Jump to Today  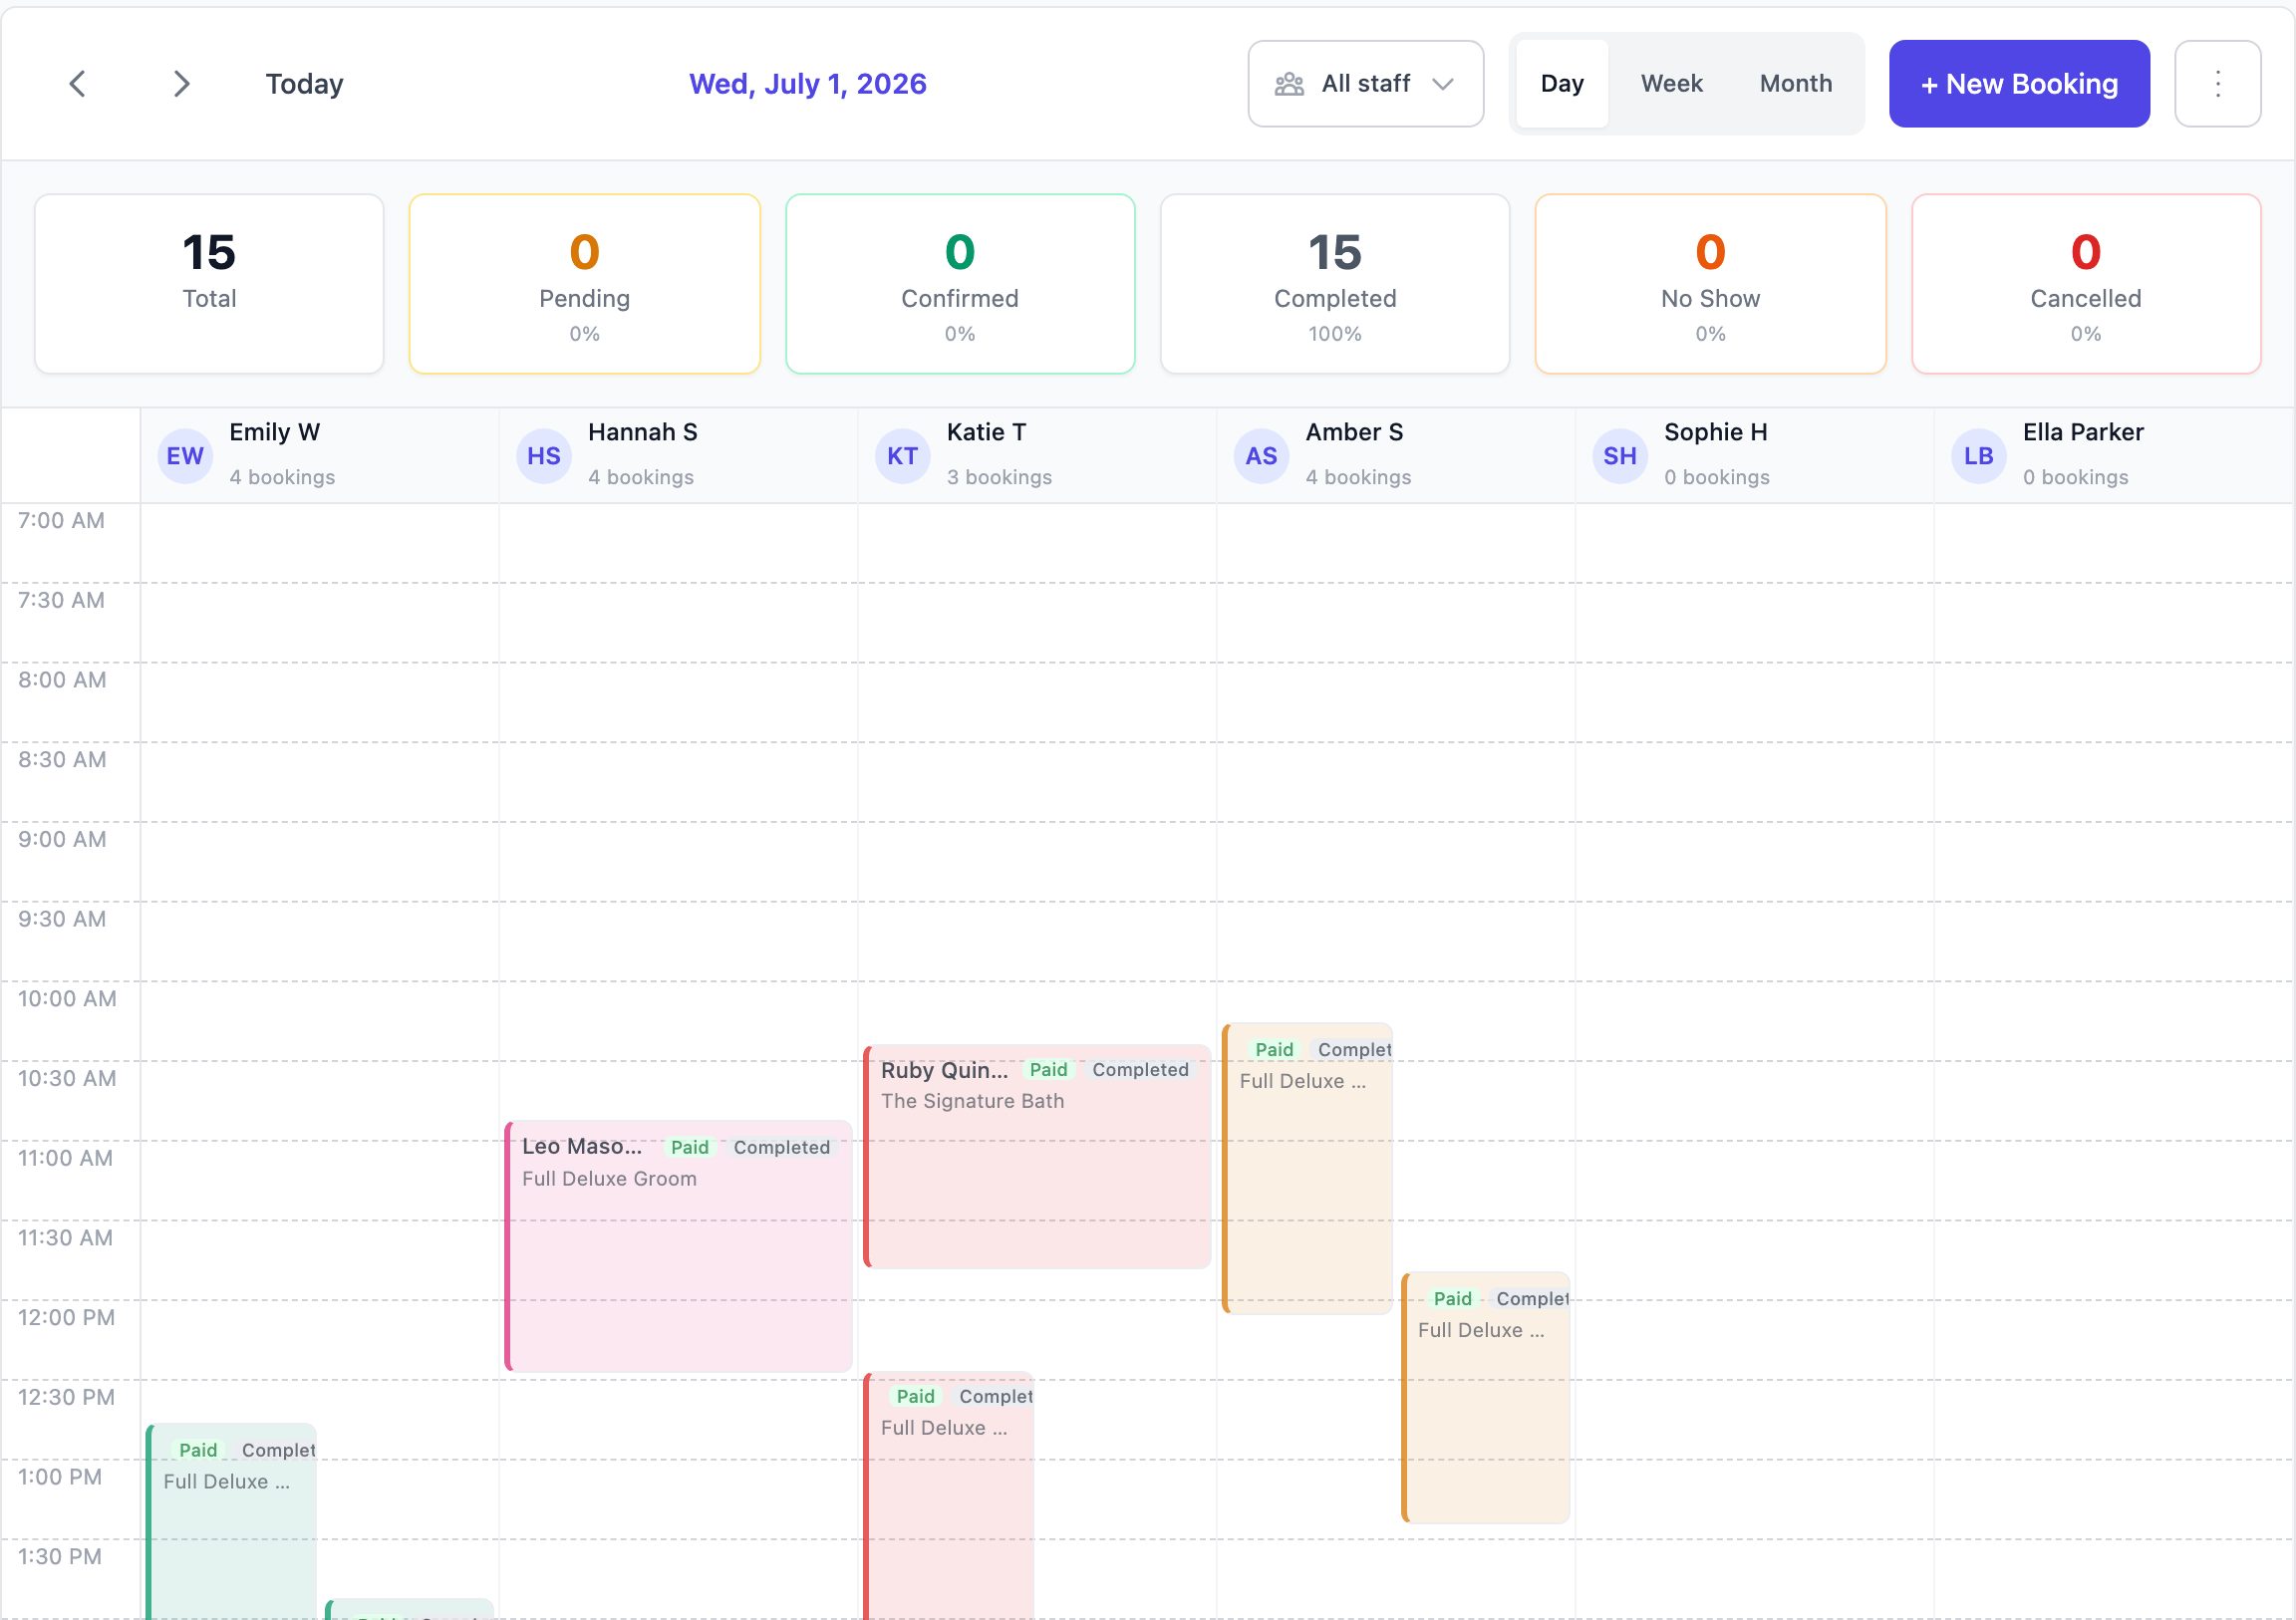coord(304,84)
